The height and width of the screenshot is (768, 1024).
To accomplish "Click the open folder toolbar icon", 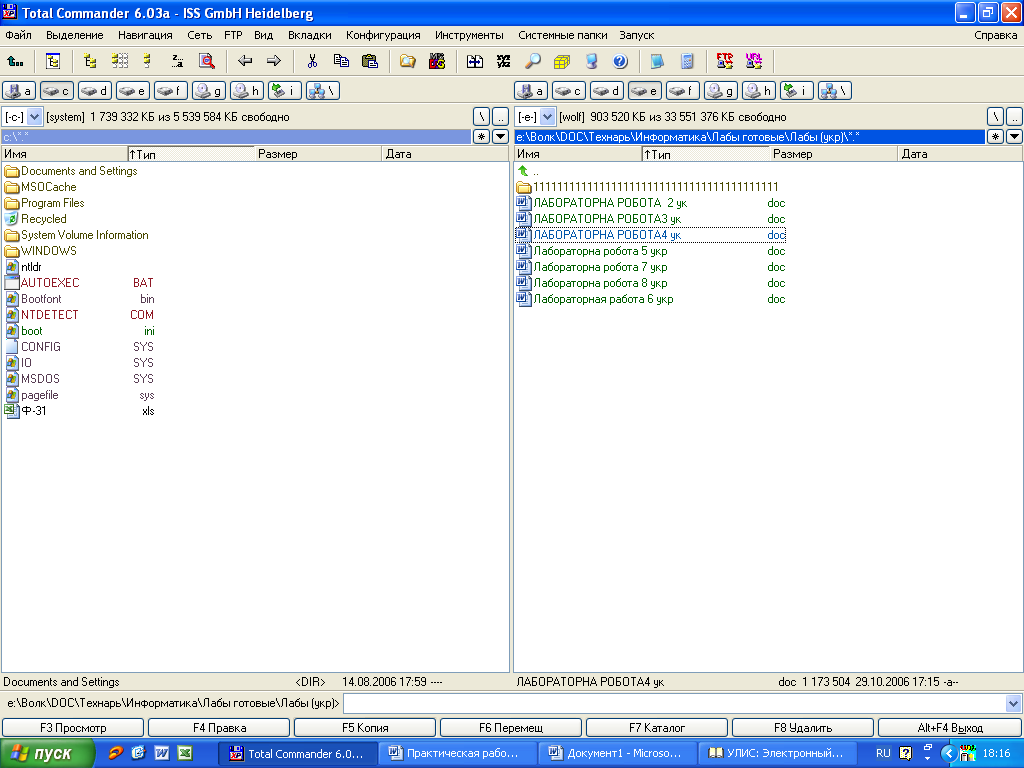I will pos(408,61).
